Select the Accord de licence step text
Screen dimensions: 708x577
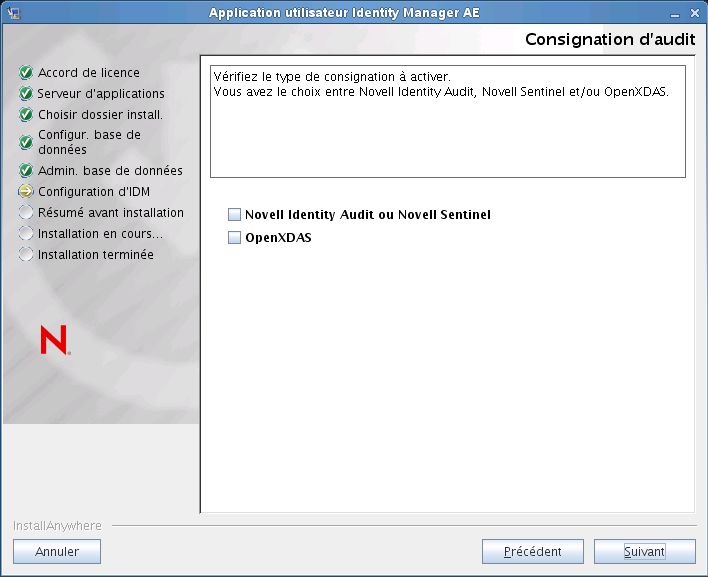(89, 73)
